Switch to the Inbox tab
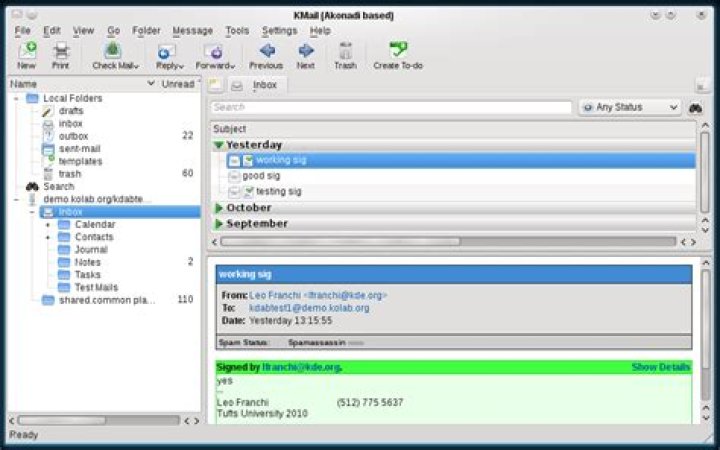The image size is (720, 450). click(258, 85)
